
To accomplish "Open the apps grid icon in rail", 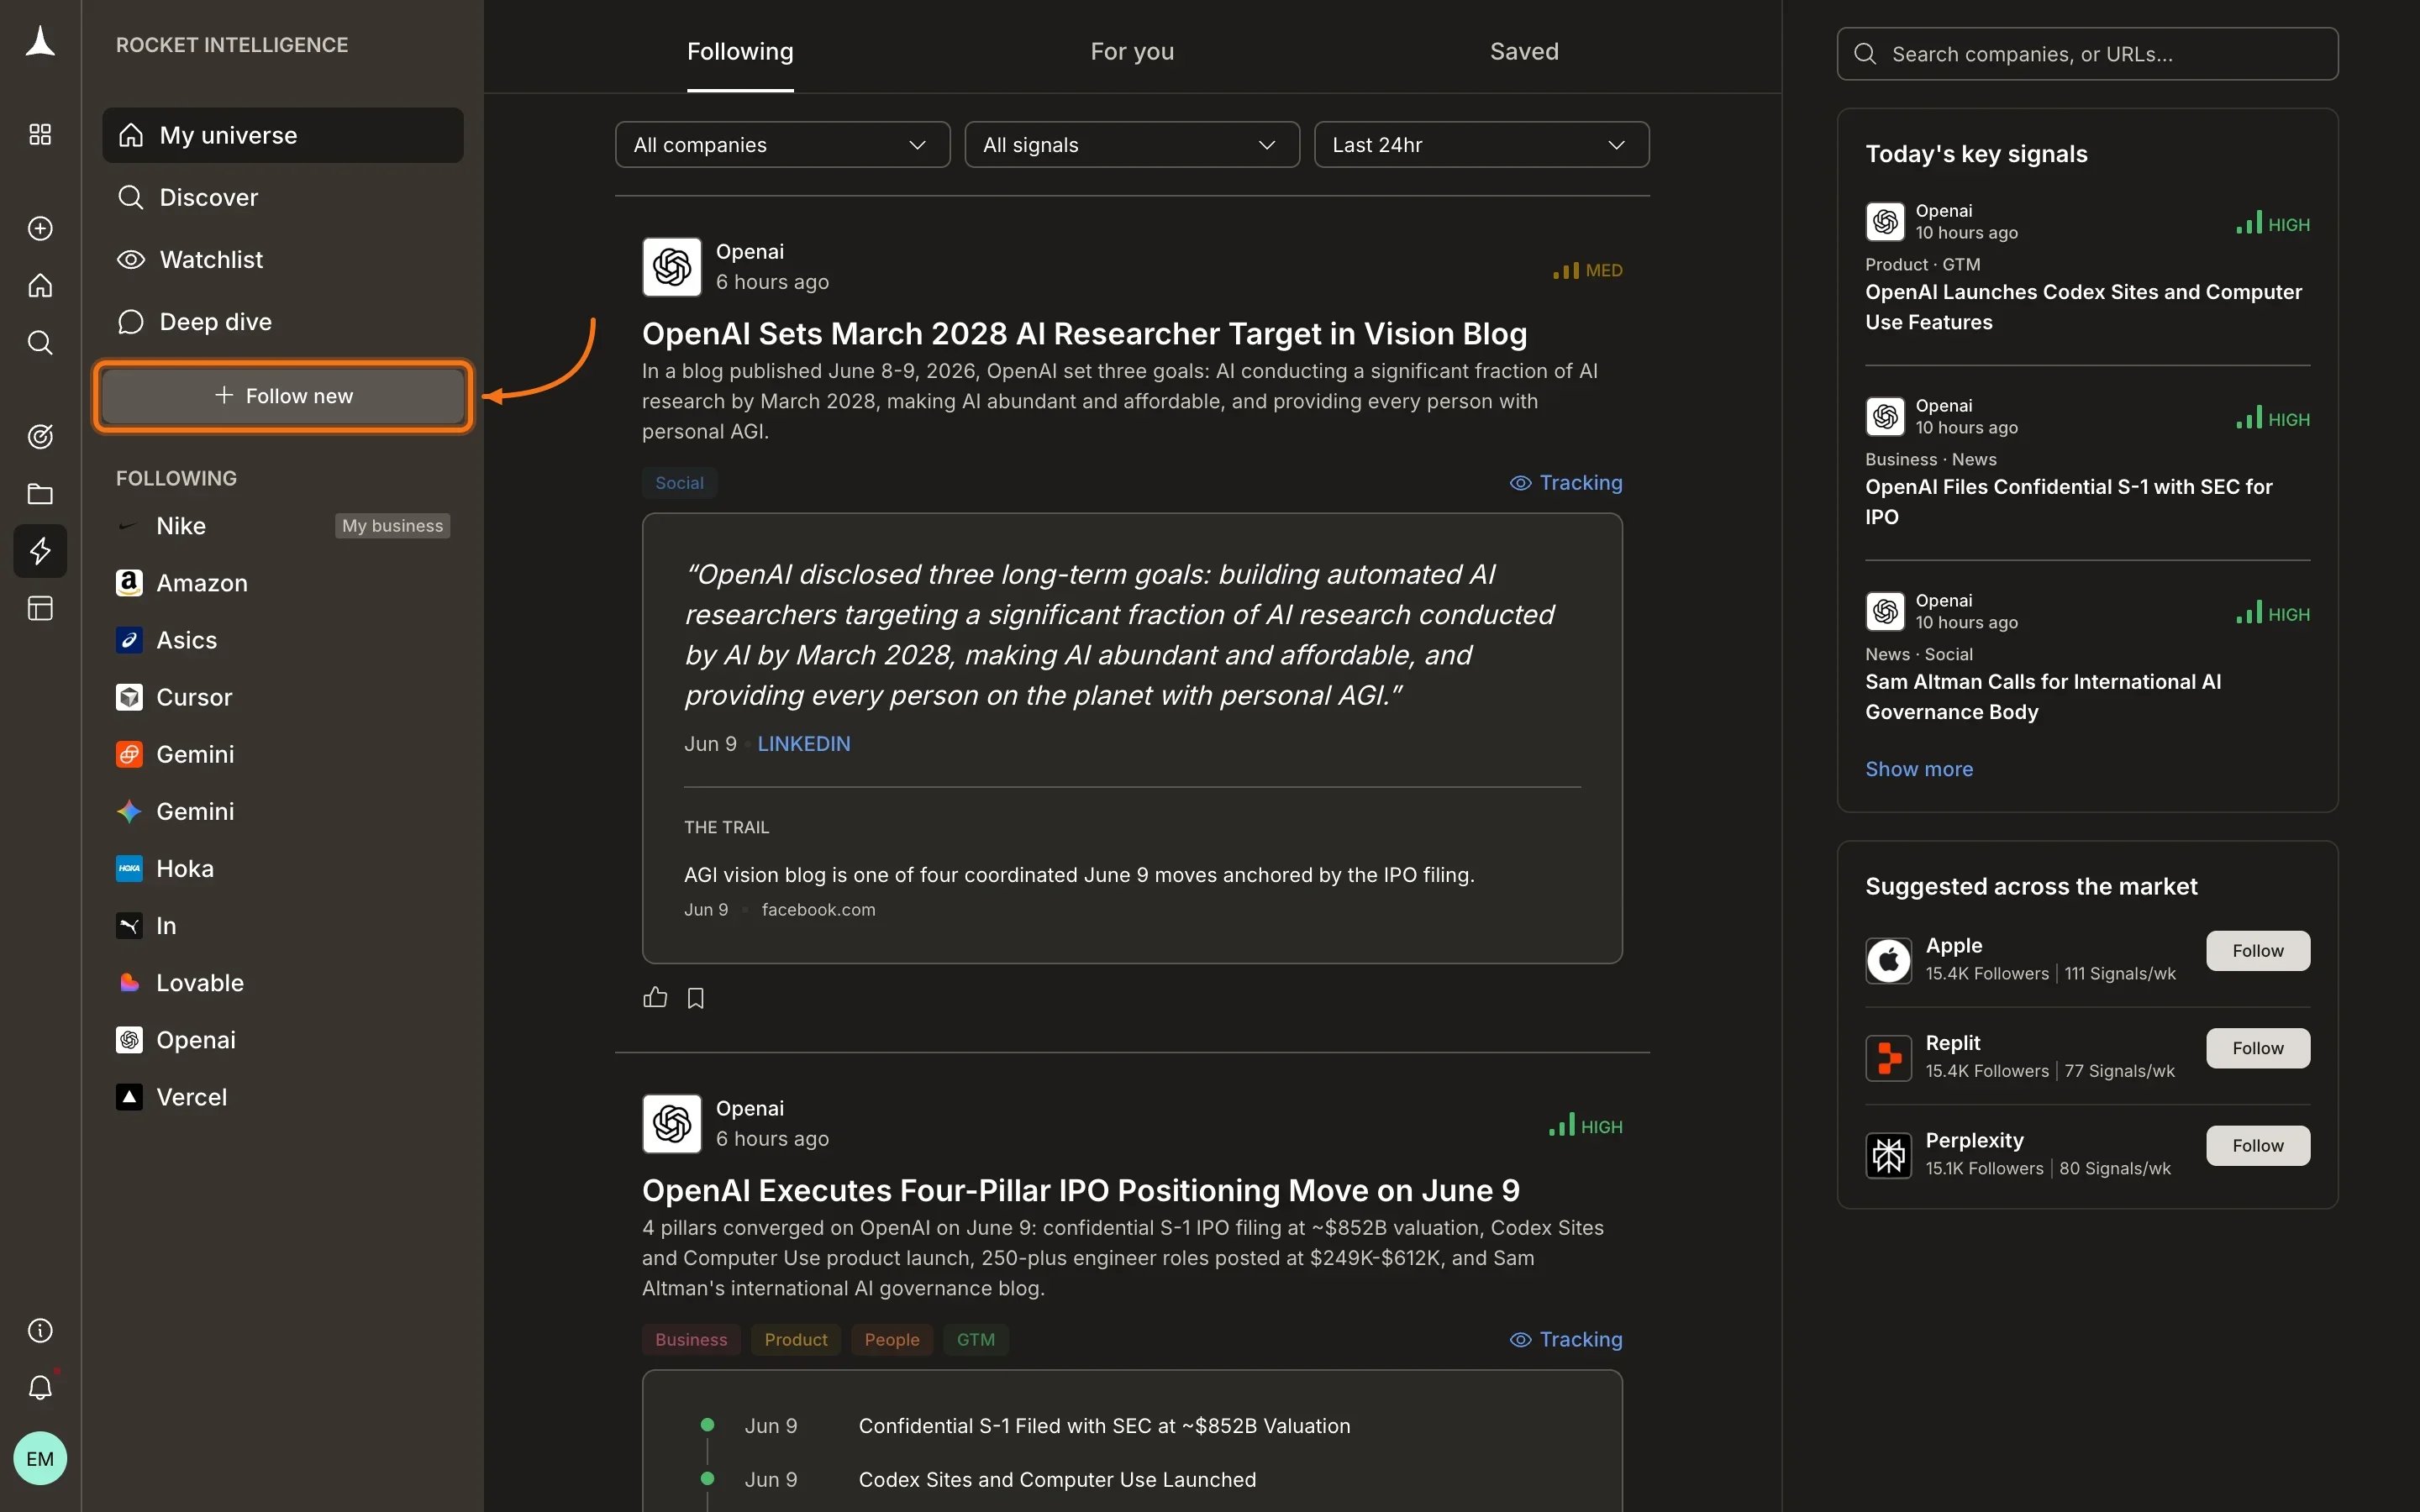I will [40, 134].
